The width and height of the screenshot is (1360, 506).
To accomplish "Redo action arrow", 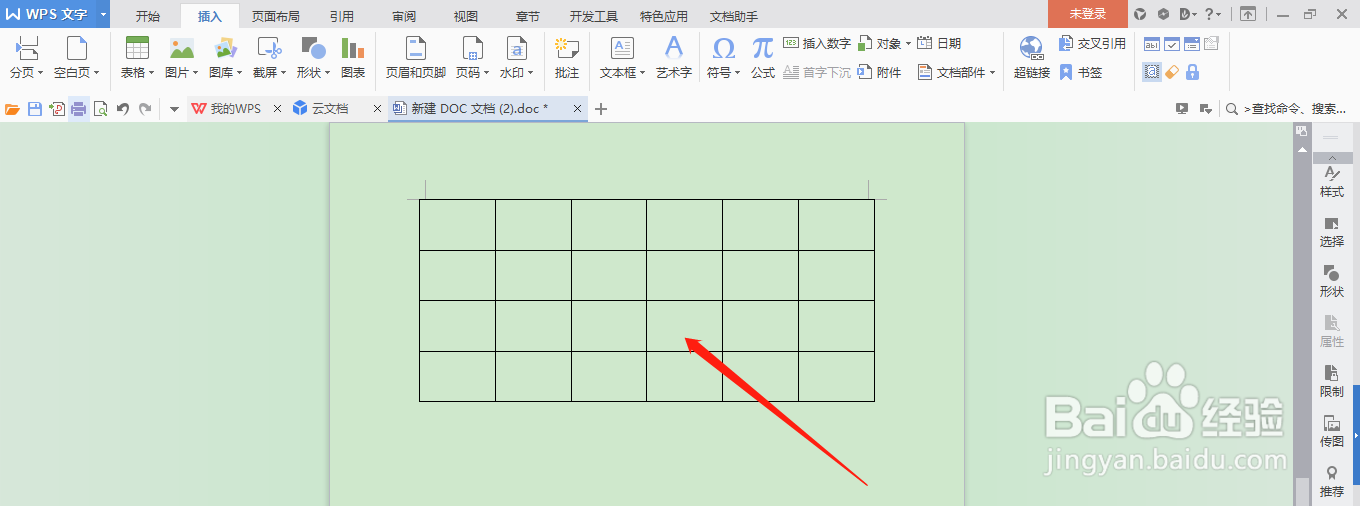I will [145, 109].
